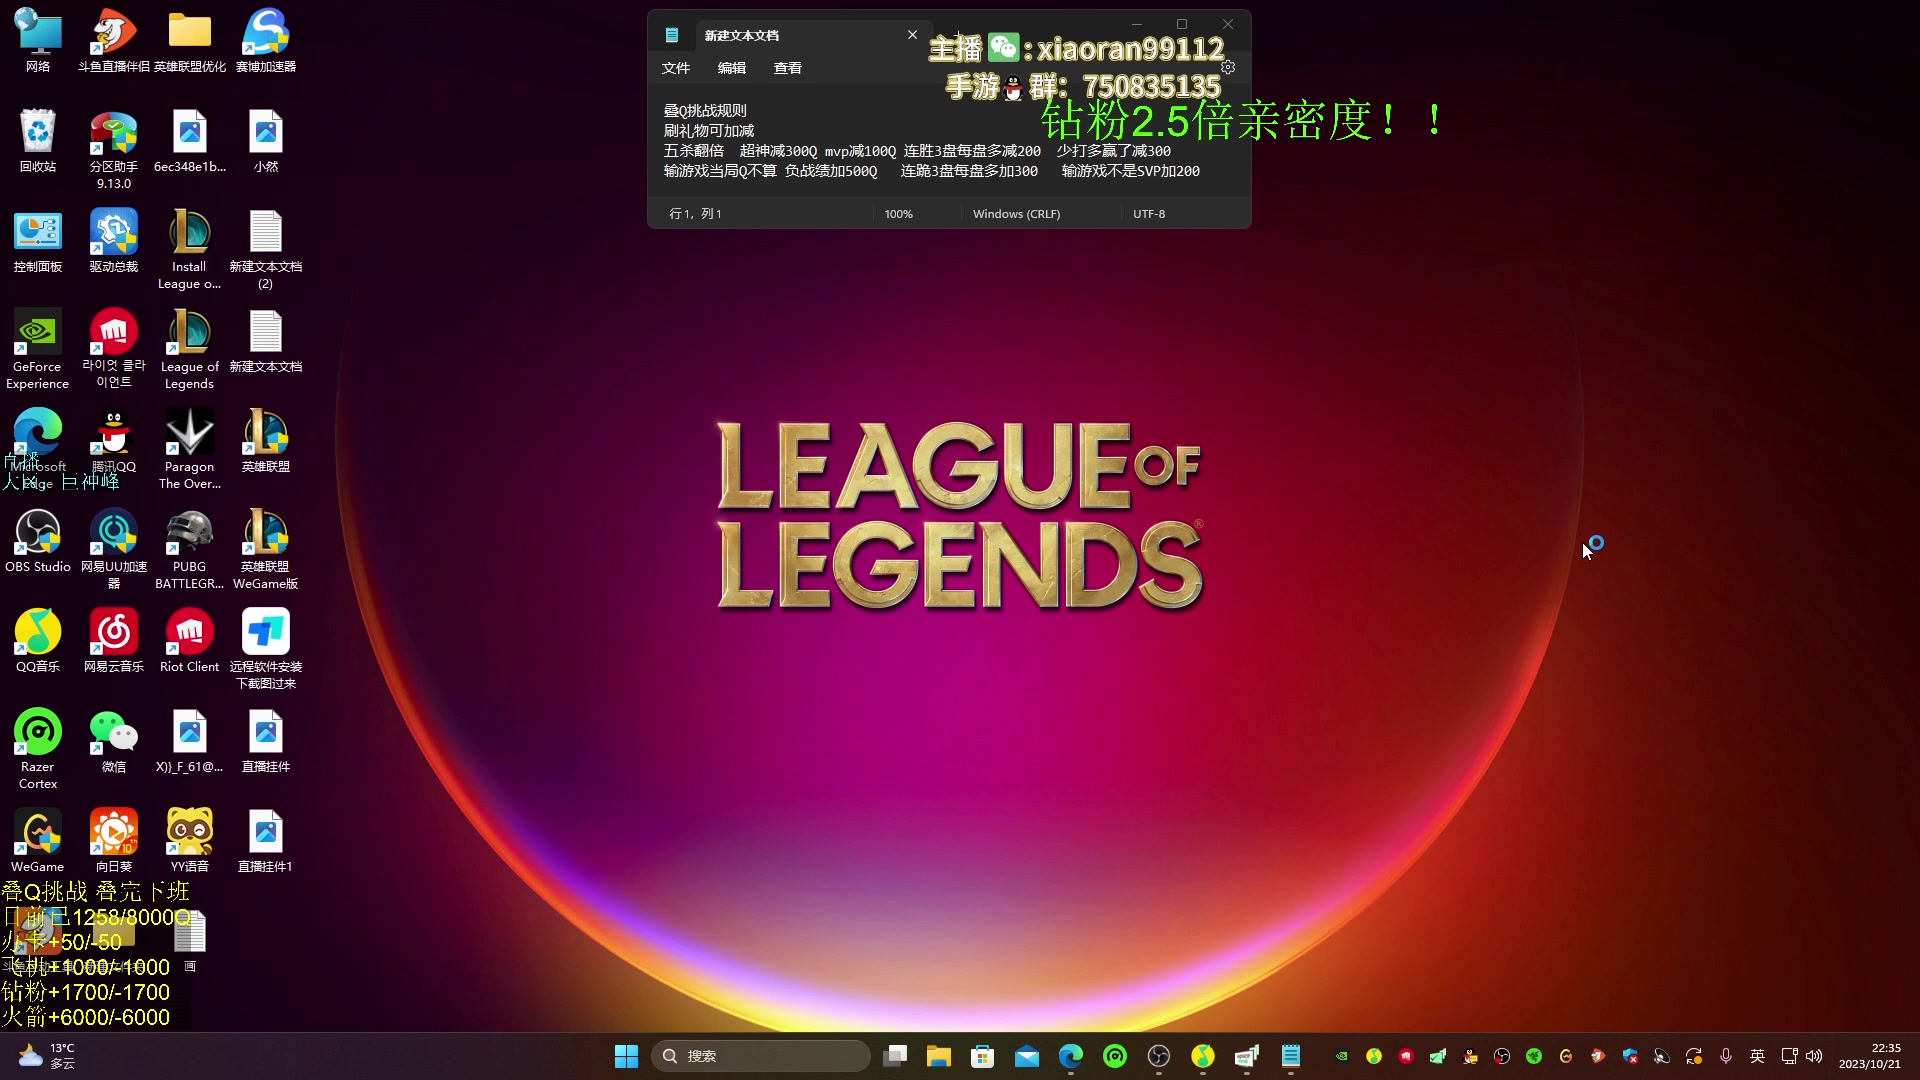Switch to OBS Studio on the taskbar
Viewport: 1920px width, 1080px height.
click(x=1159, y=1056)
